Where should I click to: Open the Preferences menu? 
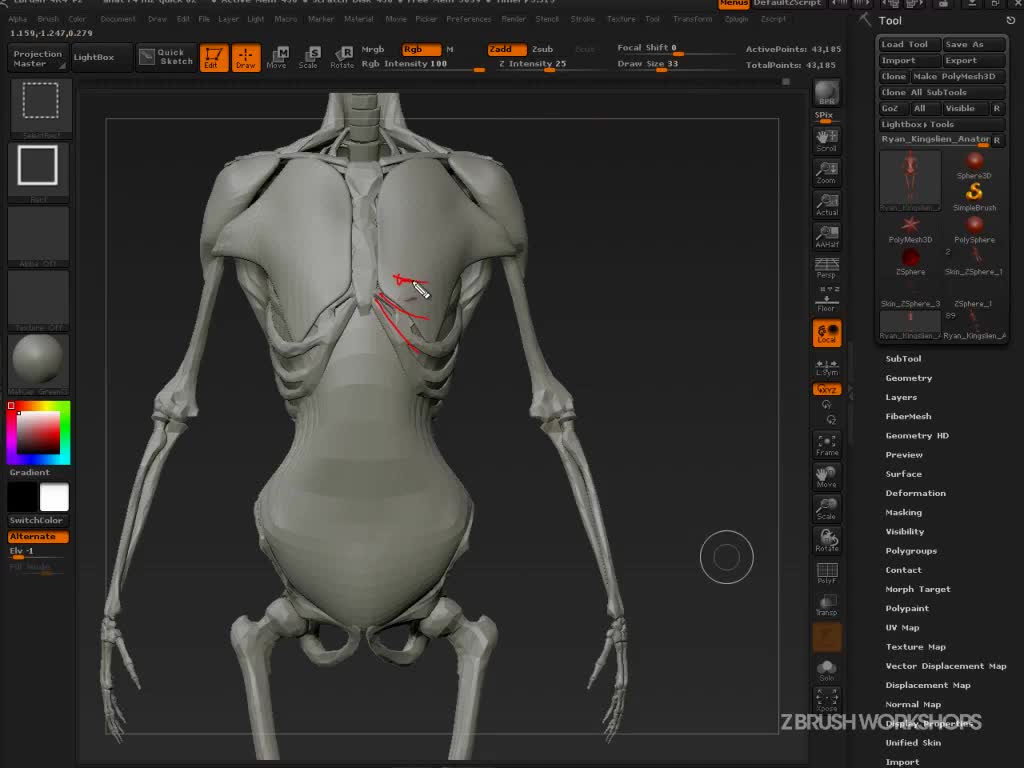pos(468,20)
